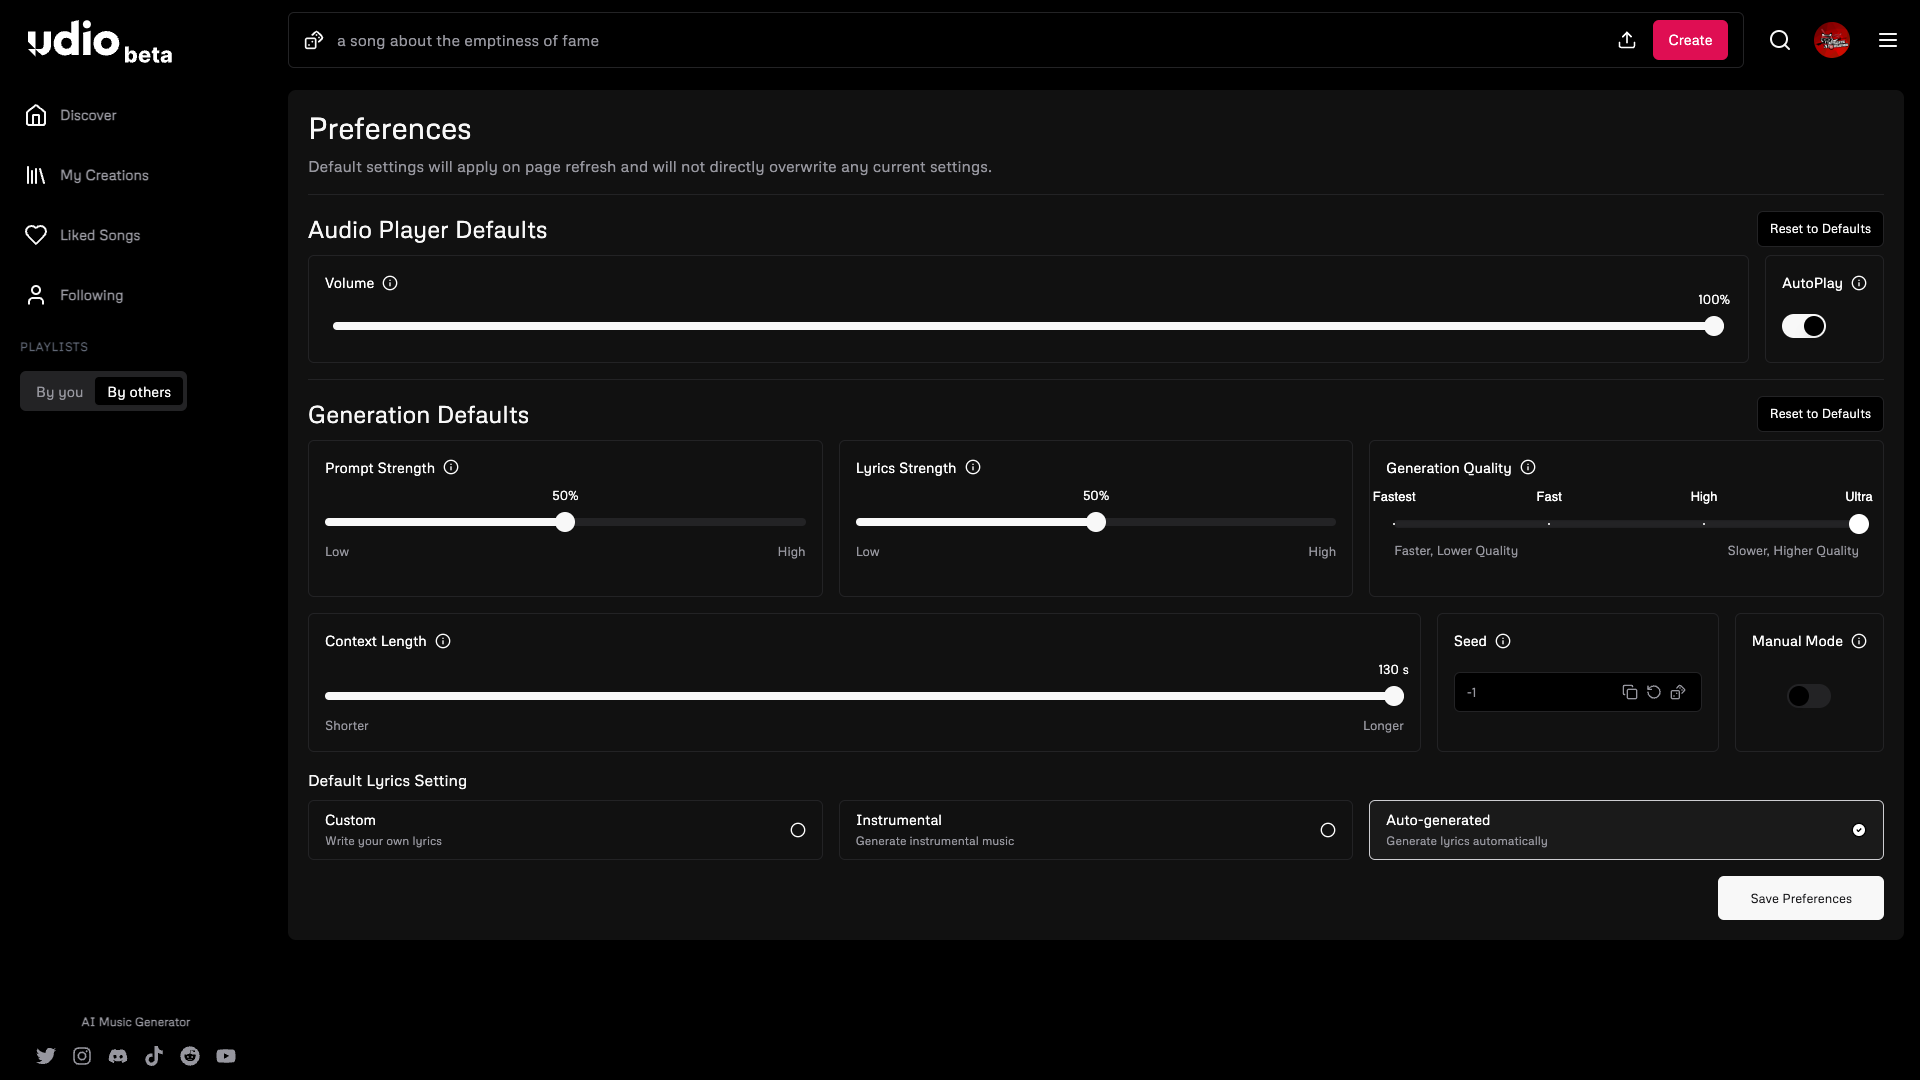Enable the Manual Mode switch
This screenshot has height=1080, width=1920.
[1808, 696]
